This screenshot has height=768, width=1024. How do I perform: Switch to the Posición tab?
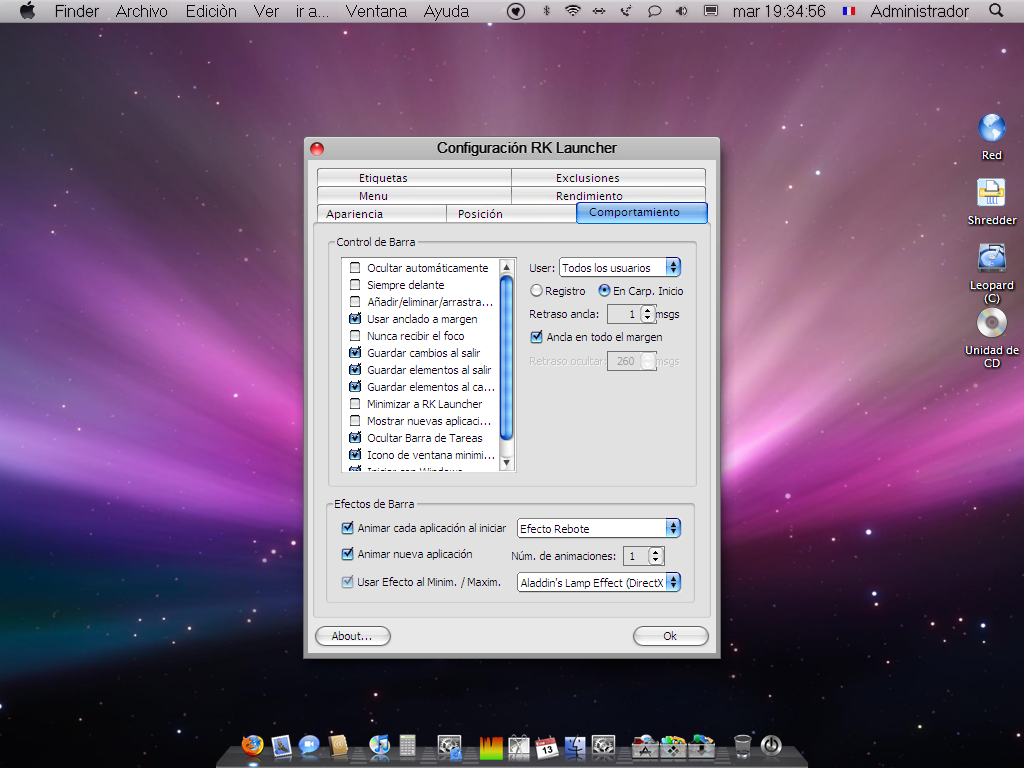[511, 214]
